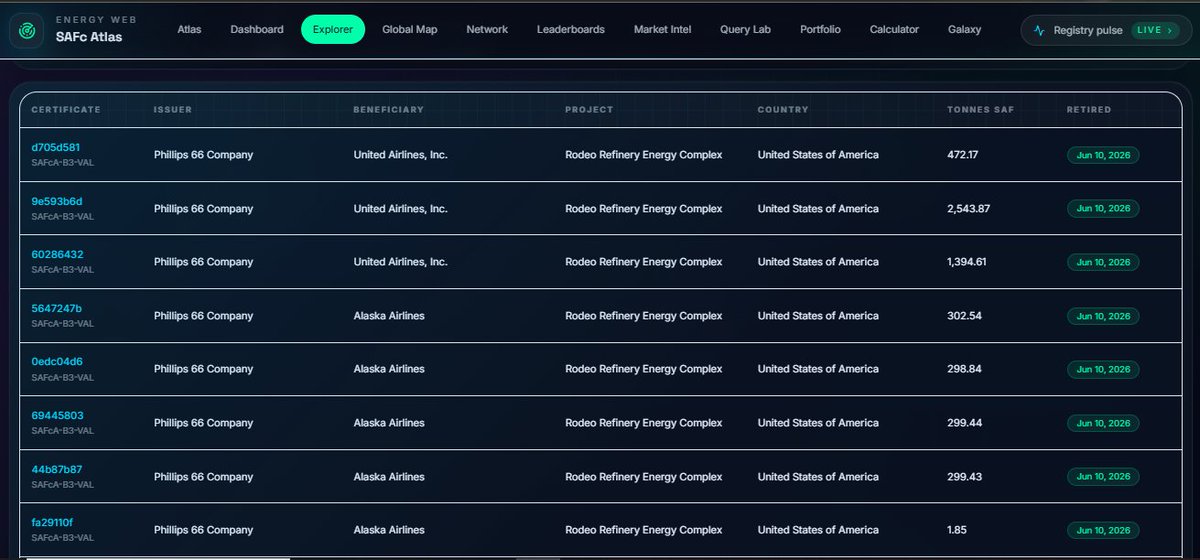Click Phillips 66 Company issuer in row 9e593b6d

point(203,209)
